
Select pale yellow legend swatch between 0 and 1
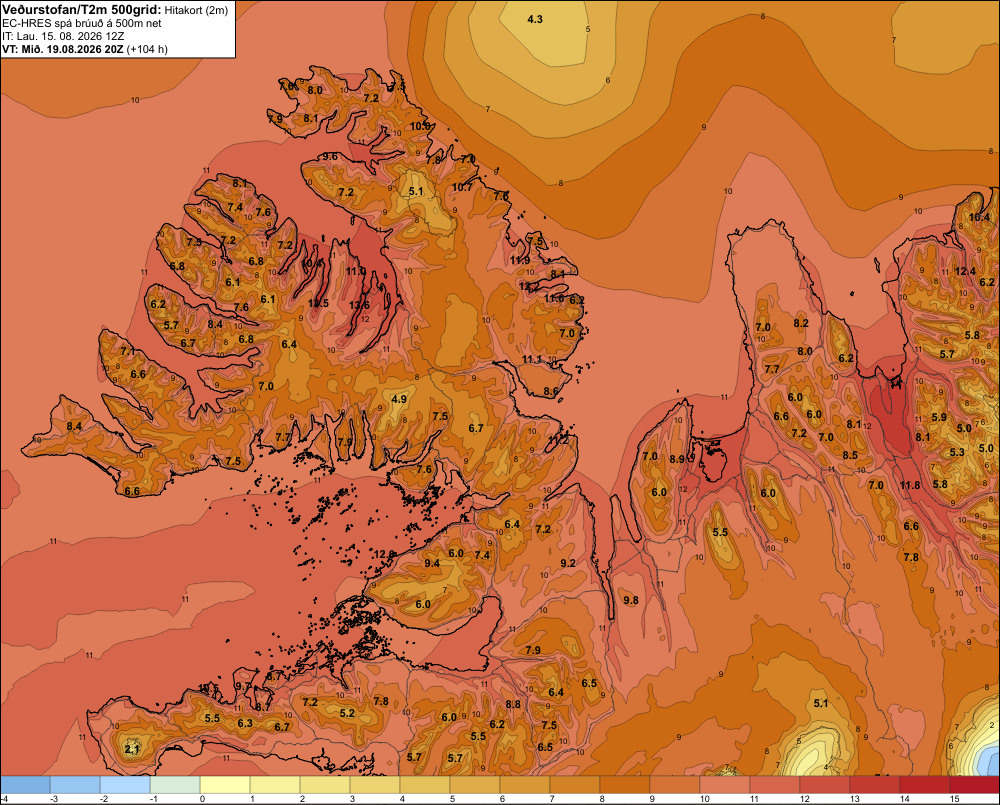coord(225,785)
